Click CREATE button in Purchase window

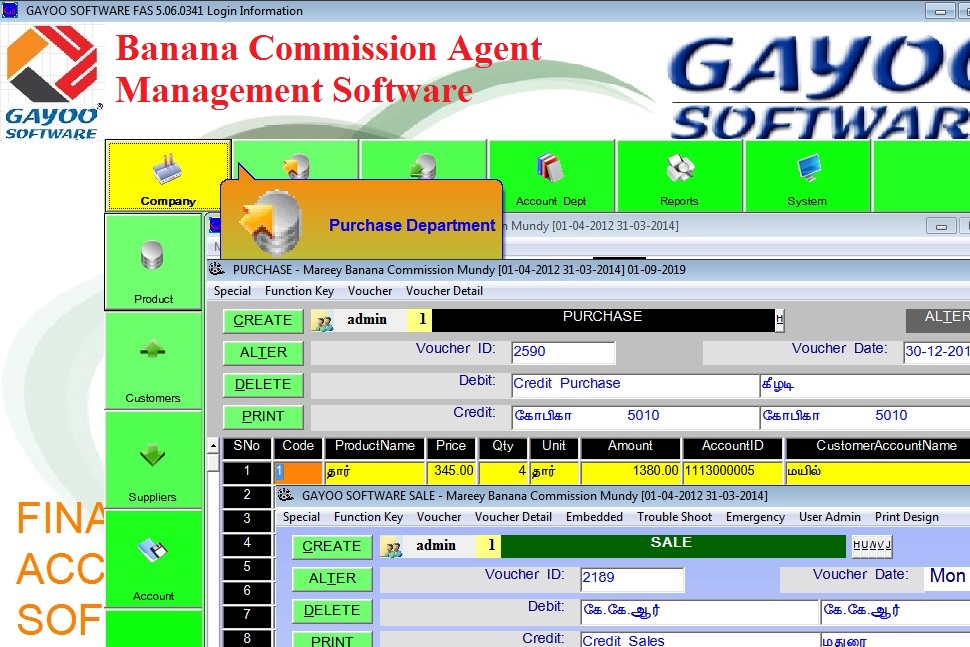(x=263, y=320)
